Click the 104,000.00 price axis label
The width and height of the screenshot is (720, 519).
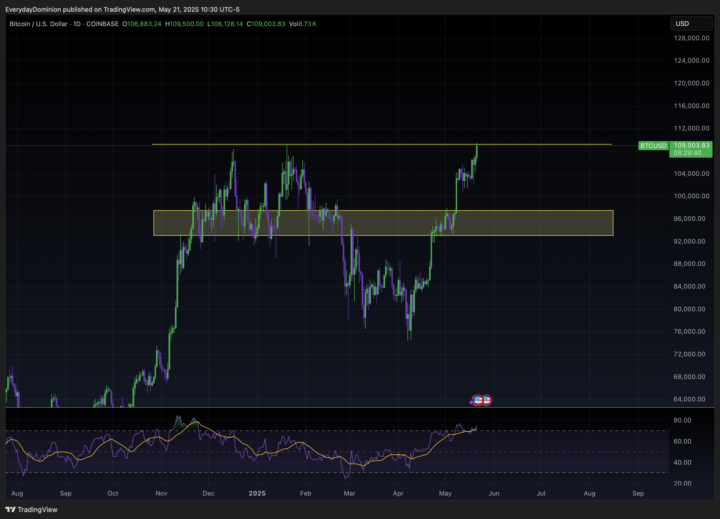coord(691,174)
